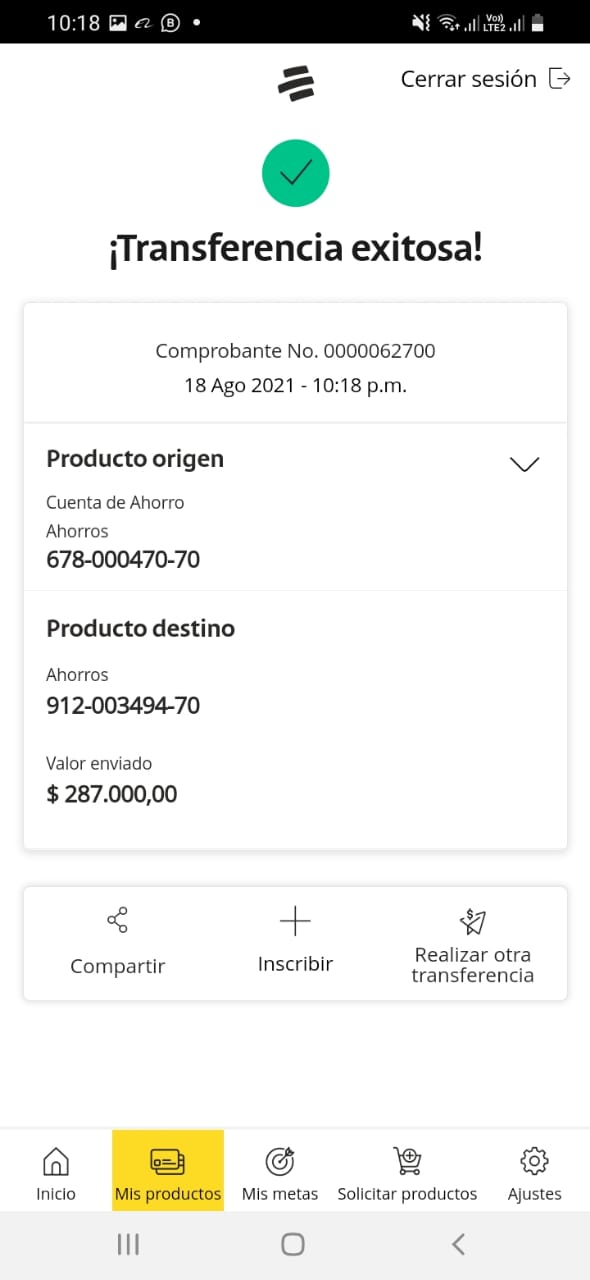Image resolution: width=590 pixels, height=1280 pixels.
Task: Tap the Inscribir plus icon
Action: click(x=295, y=921)
